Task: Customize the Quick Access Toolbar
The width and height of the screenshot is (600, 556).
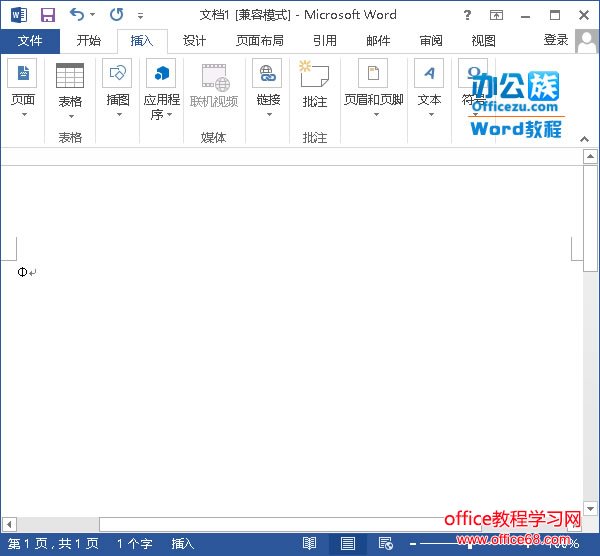Action: (x=140, y=16)
